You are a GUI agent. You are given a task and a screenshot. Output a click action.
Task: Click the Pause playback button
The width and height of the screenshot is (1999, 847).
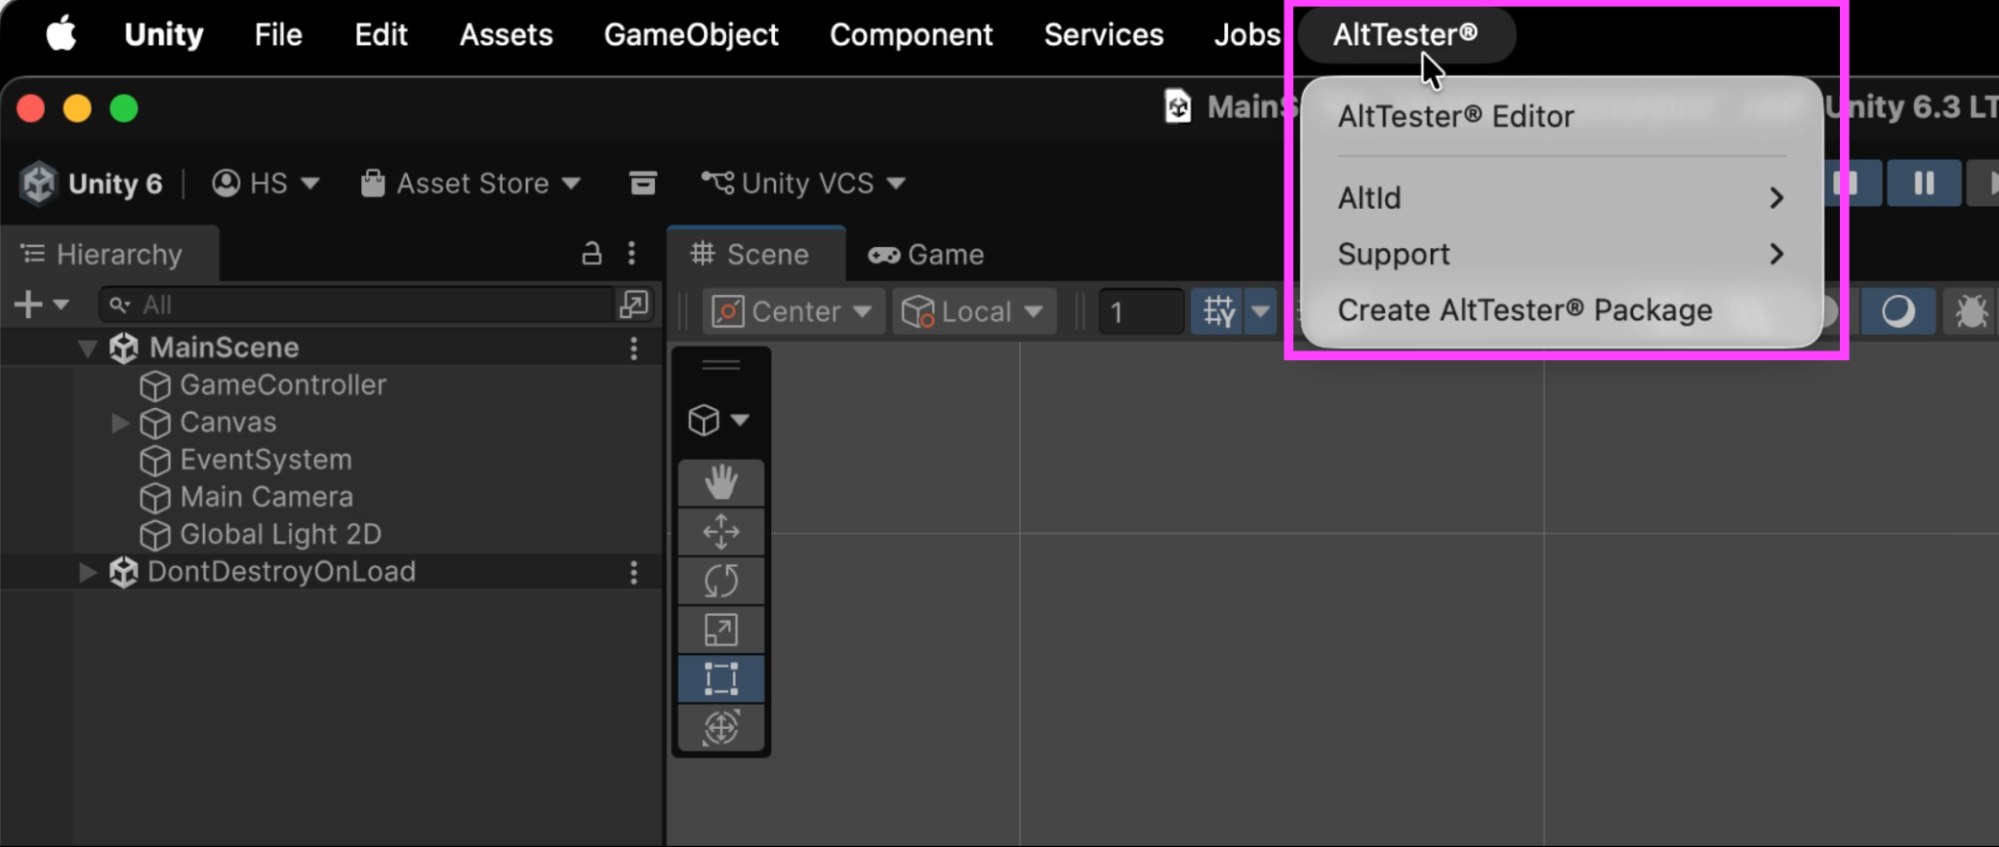[x=1923, y=184]
